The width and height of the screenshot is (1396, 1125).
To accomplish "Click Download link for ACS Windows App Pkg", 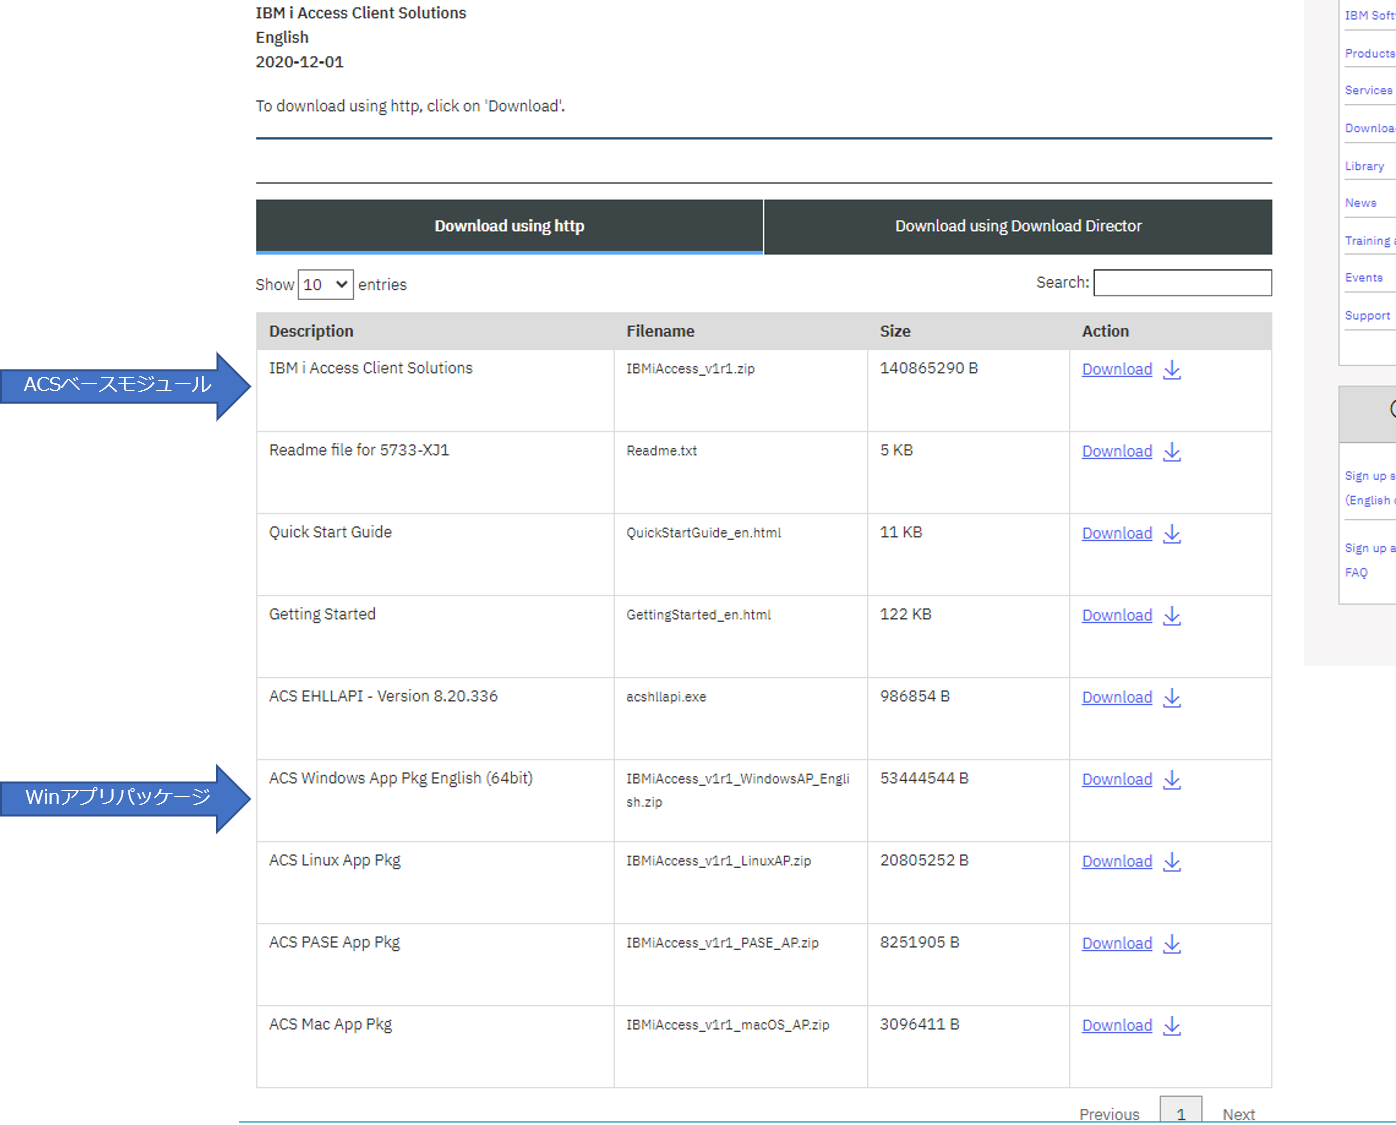I will [x=1117, y=780].
